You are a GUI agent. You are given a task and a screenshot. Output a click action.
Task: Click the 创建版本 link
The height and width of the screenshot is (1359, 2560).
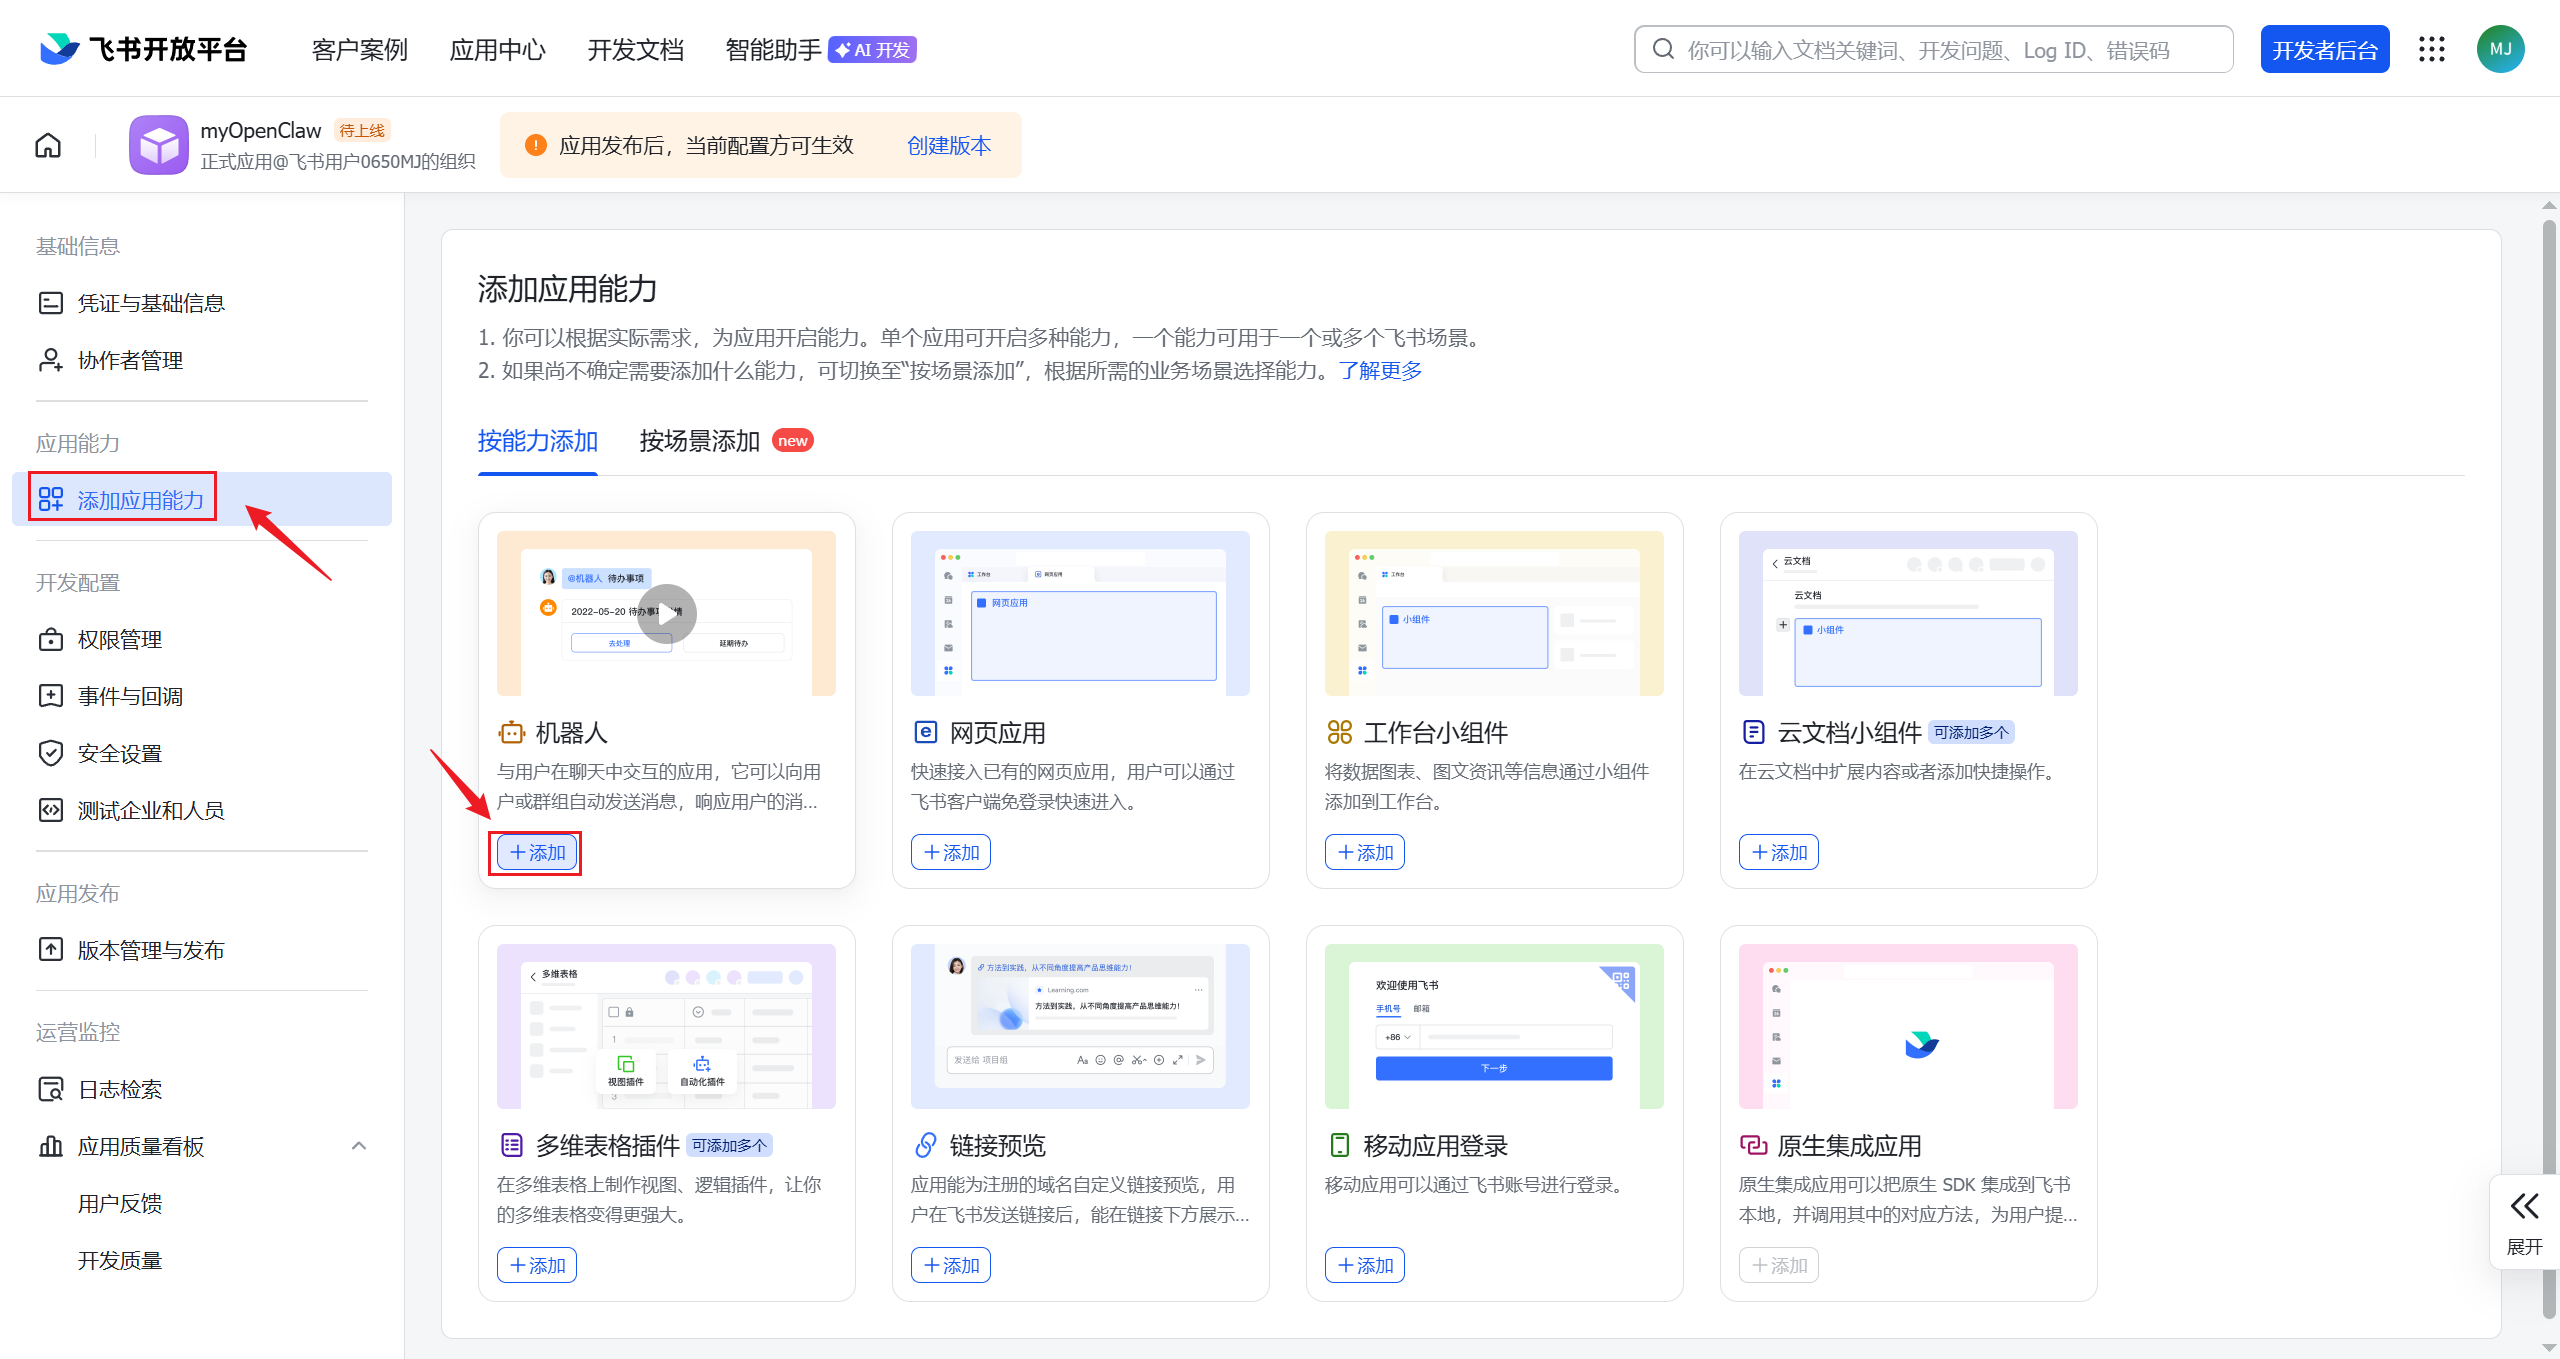pyautogui.click(x=949, y=146)
